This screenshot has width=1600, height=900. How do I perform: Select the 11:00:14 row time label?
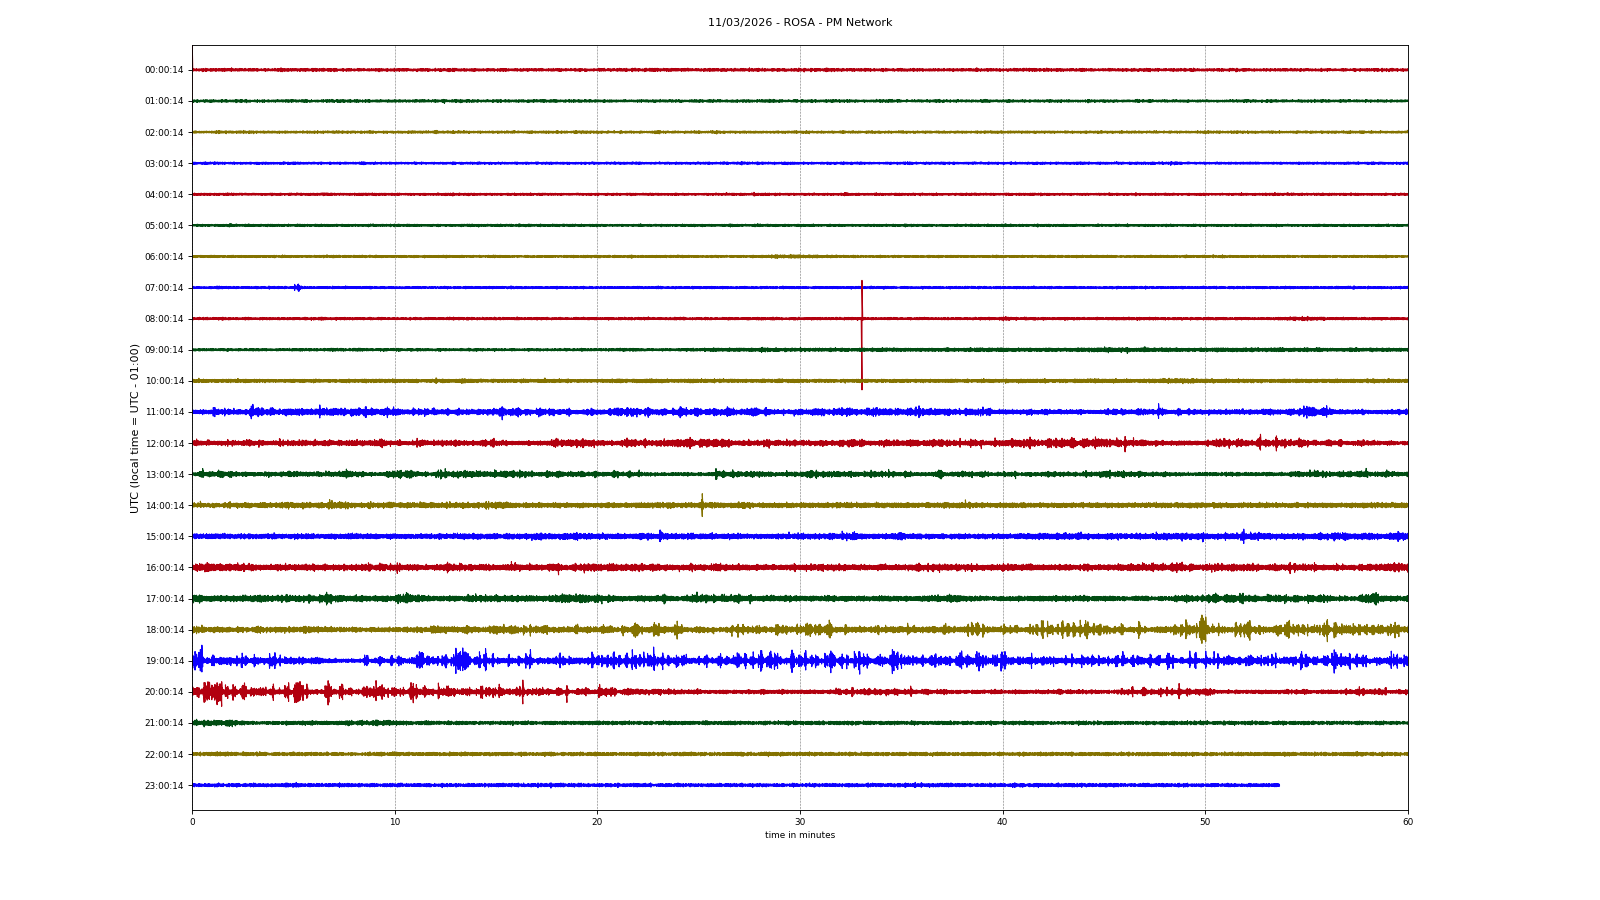(x=164, y=412)
